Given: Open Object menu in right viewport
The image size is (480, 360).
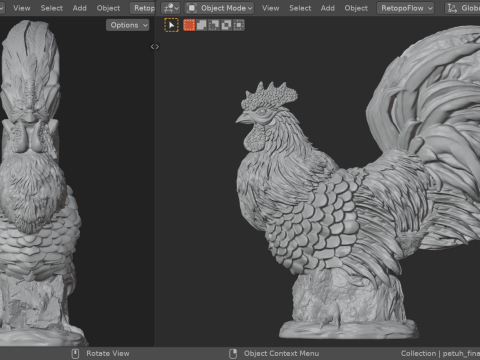Looking at the screenshot, I should [x=356, y=8].
